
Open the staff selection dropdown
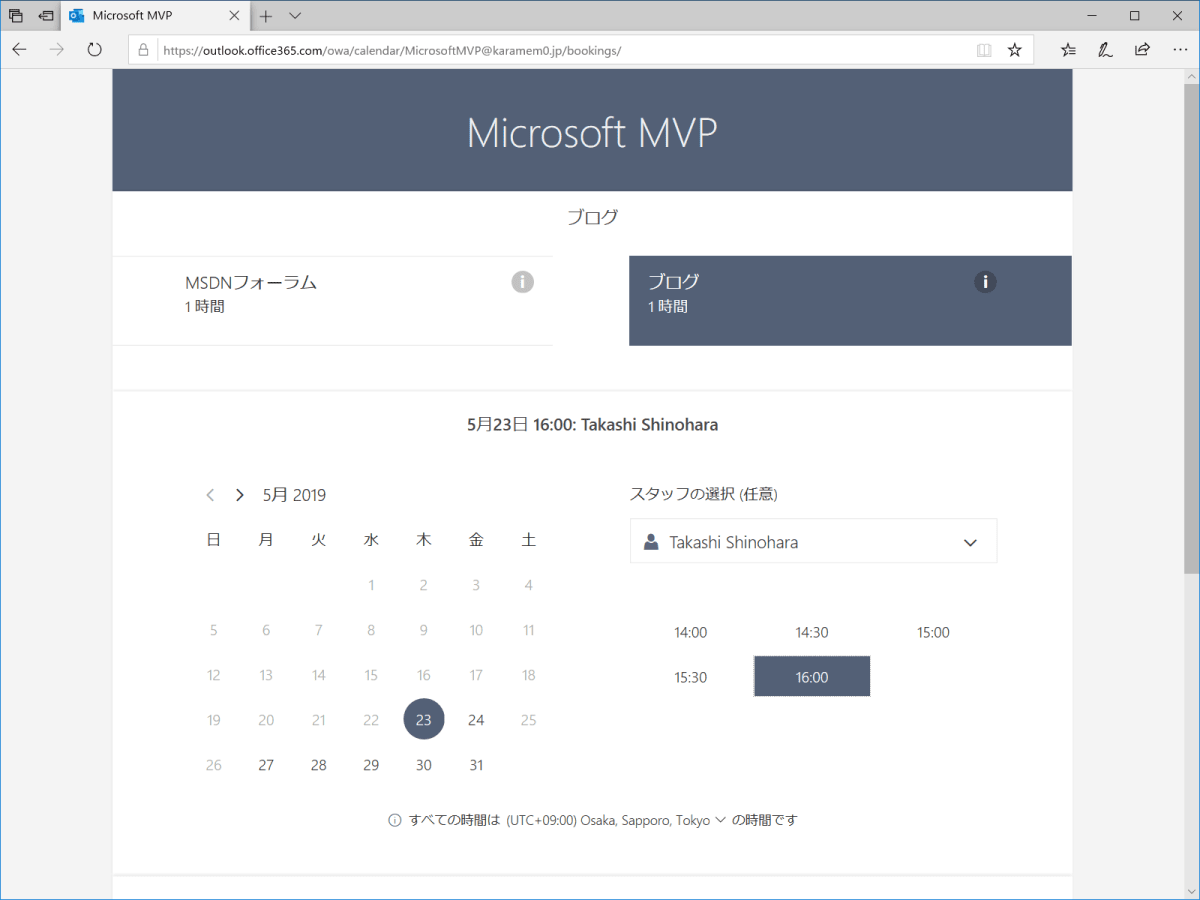(813, 541)
